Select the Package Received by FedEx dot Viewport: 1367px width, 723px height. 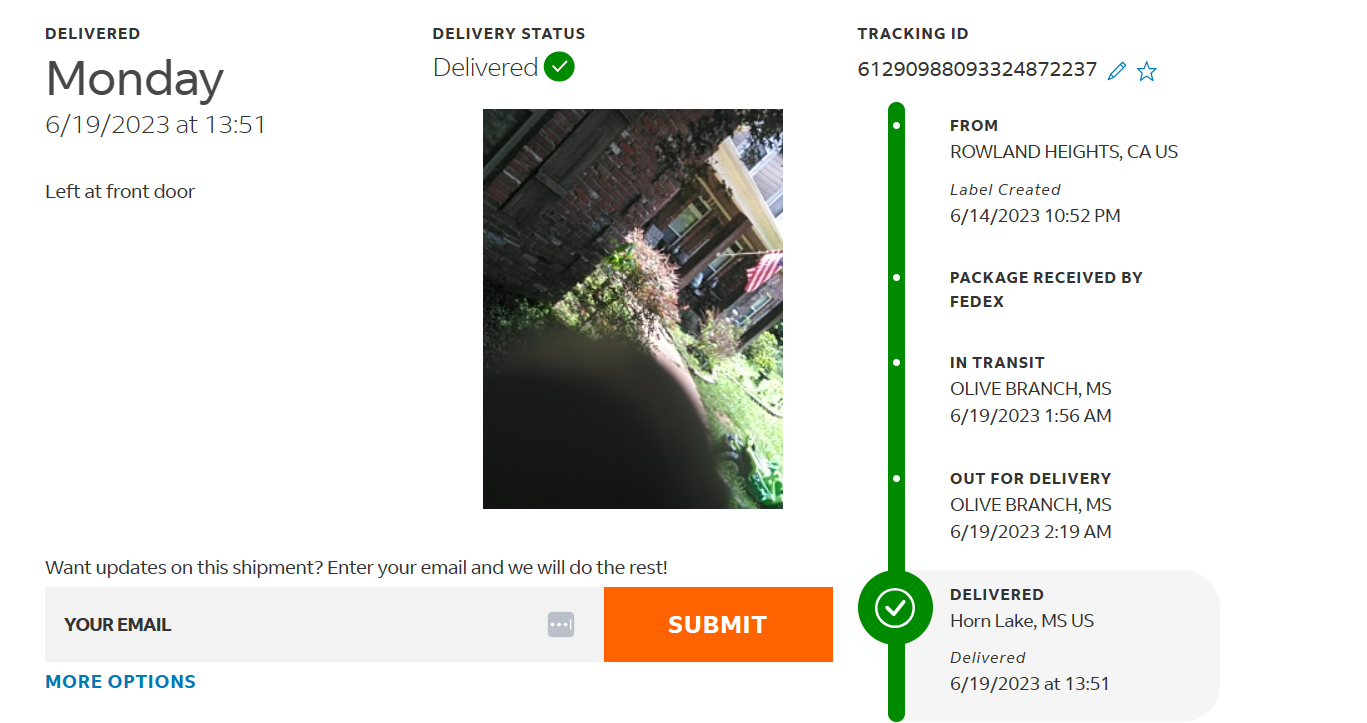pos(896,277)
